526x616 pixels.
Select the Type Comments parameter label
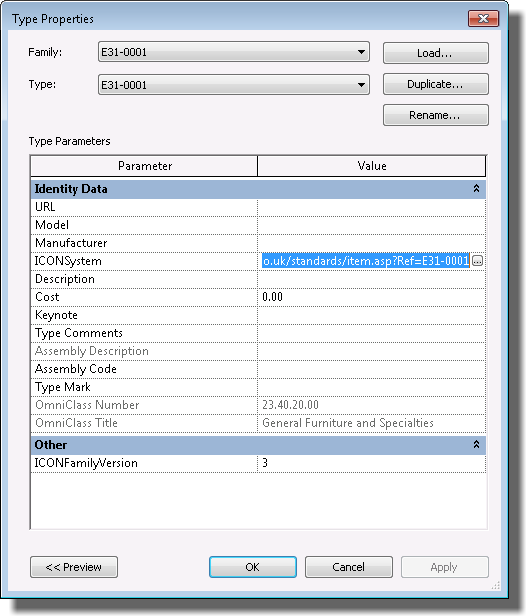coord(79,333)
